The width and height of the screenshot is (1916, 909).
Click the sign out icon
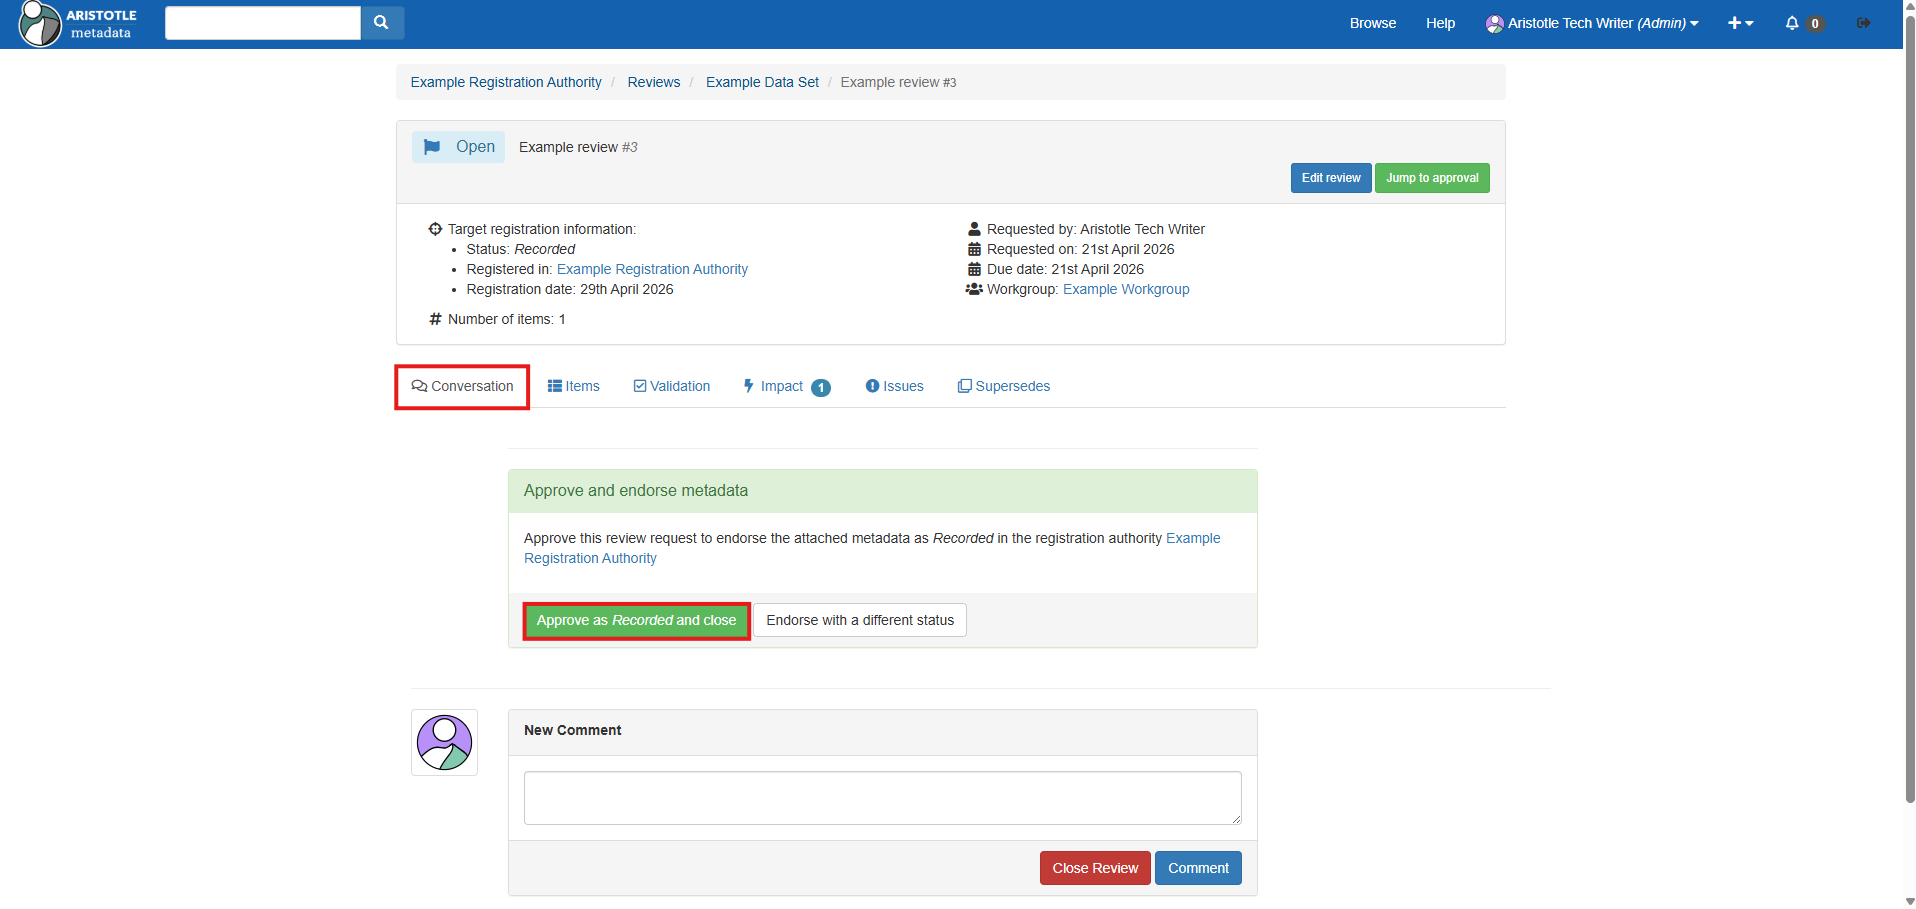click(1863, 23)
